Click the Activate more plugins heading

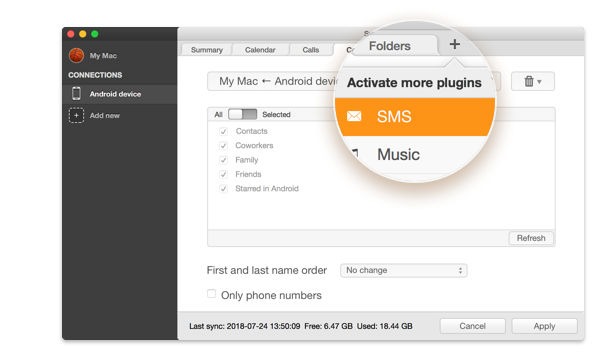[414, 83]
